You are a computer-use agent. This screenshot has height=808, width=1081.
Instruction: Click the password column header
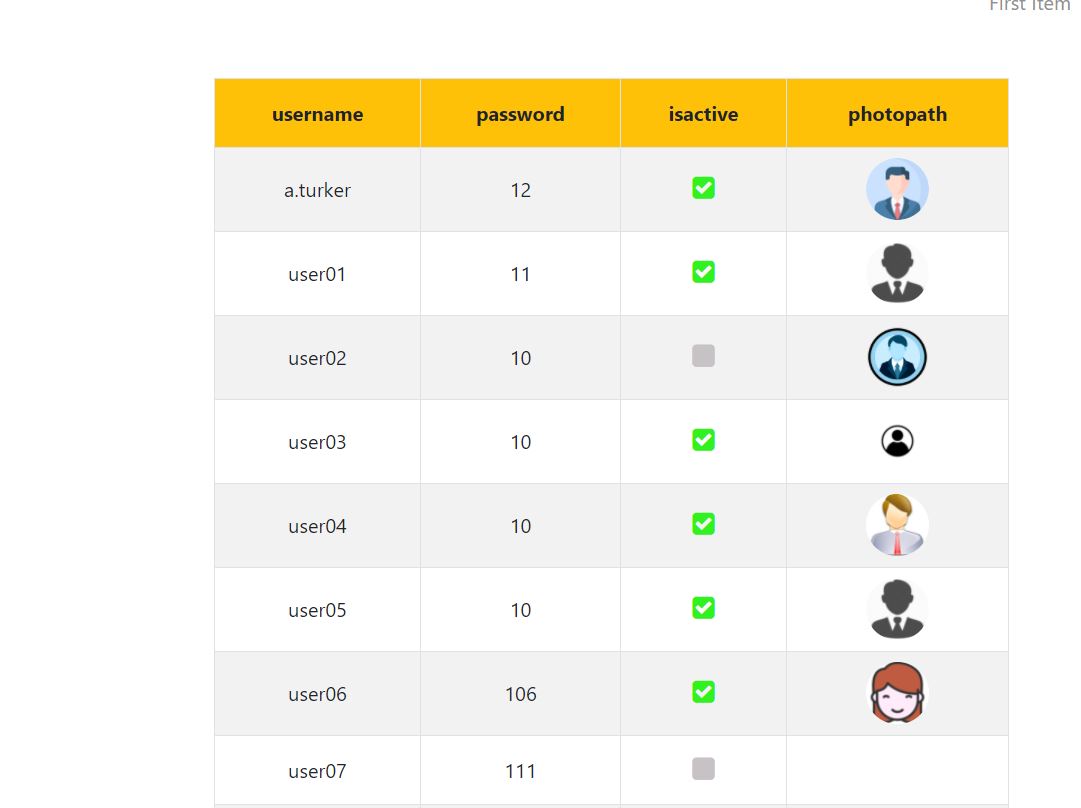pyautogui.click(x=521, y=114)
